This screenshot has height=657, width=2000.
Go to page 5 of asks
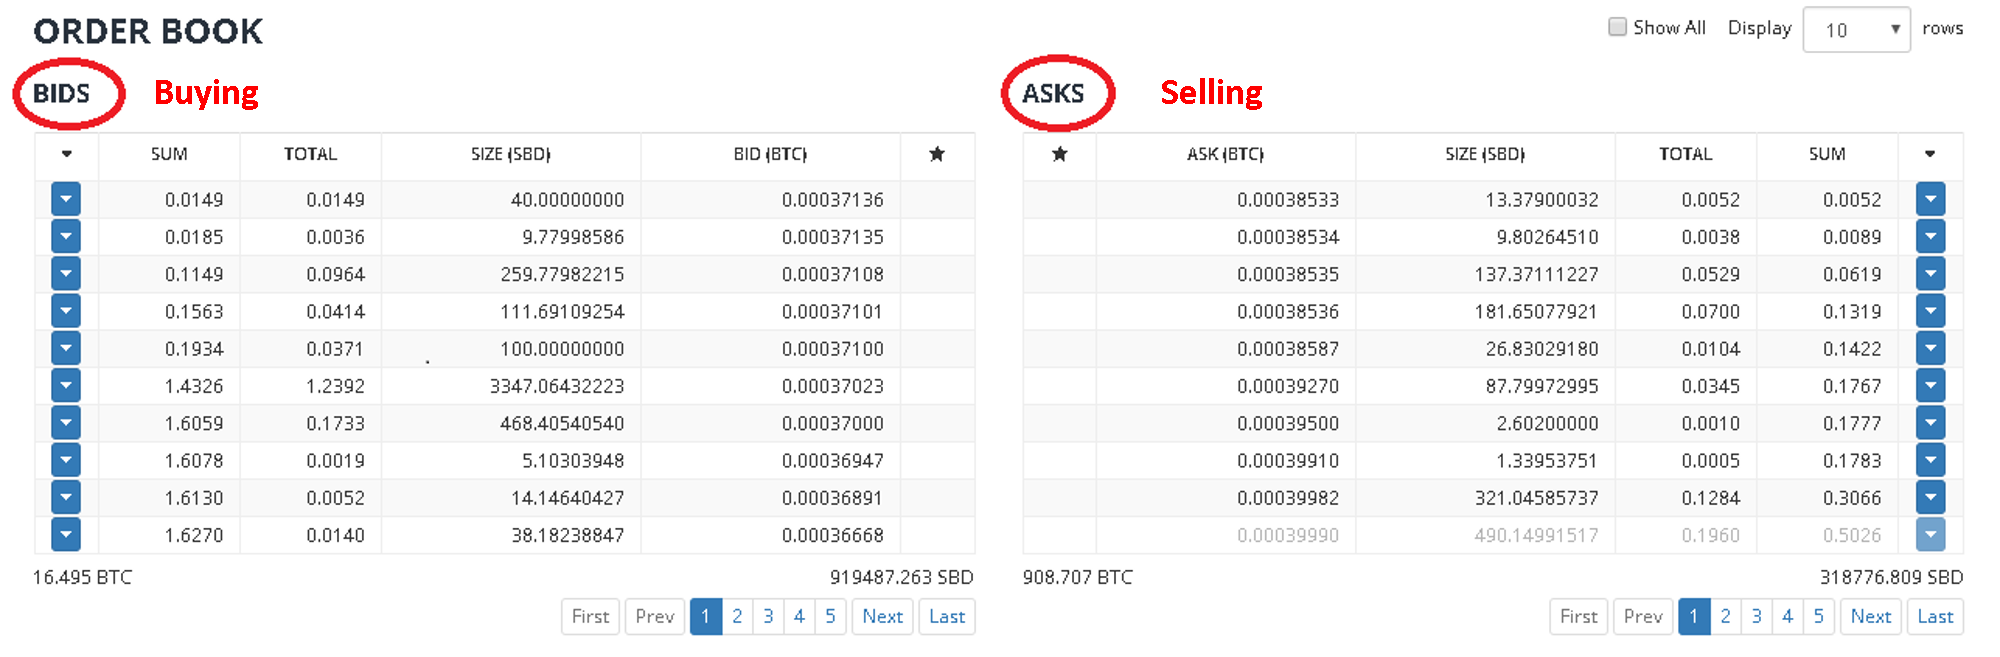(x=1818, y=616)
